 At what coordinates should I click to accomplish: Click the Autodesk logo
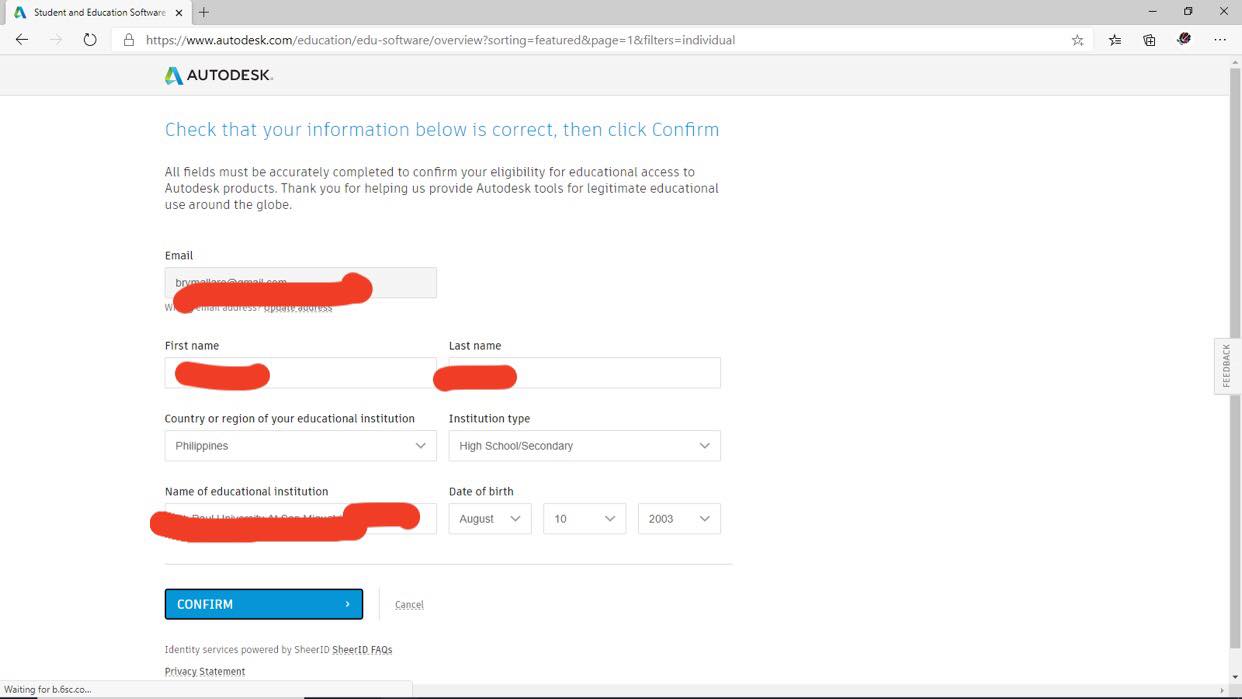click(218, 75)
